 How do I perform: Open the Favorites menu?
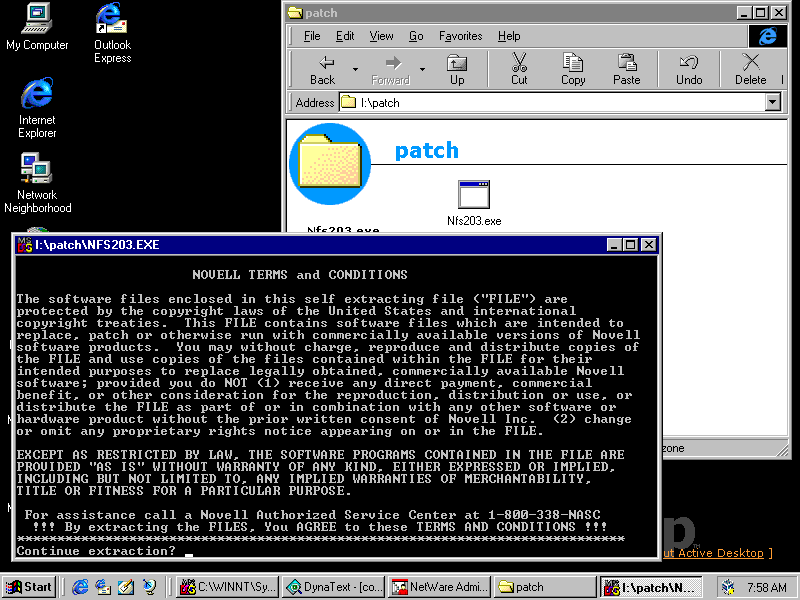click(x=461, y=36)
